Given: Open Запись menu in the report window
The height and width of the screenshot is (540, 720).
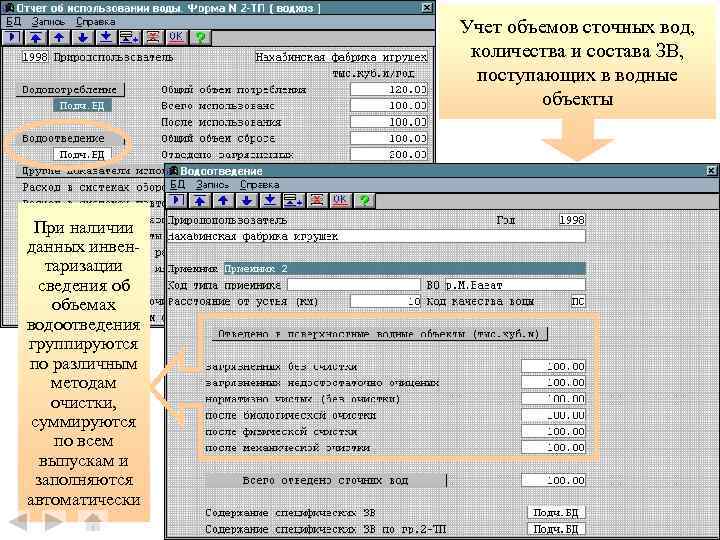Looking at the screenshot, I should 48,21.
